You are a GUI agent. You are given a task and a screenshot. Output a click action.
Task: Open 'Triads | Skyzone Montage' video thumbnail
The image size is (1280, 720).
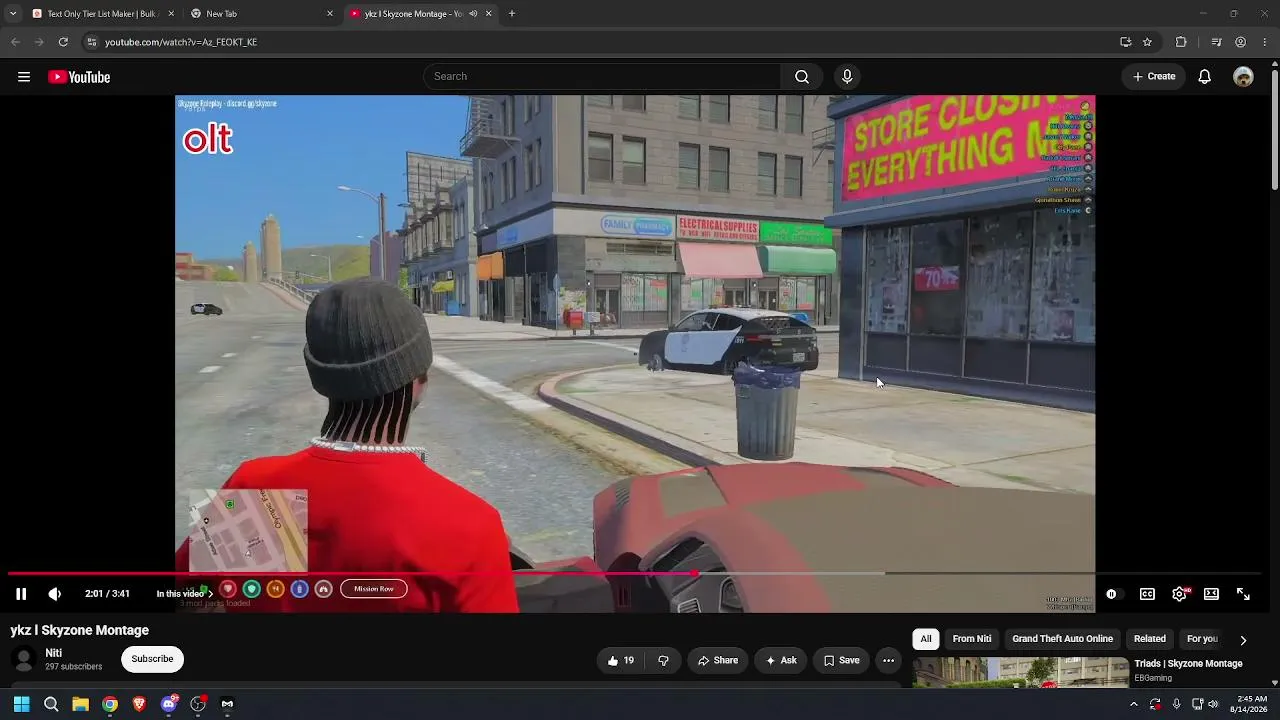[x=1021, y=673]
